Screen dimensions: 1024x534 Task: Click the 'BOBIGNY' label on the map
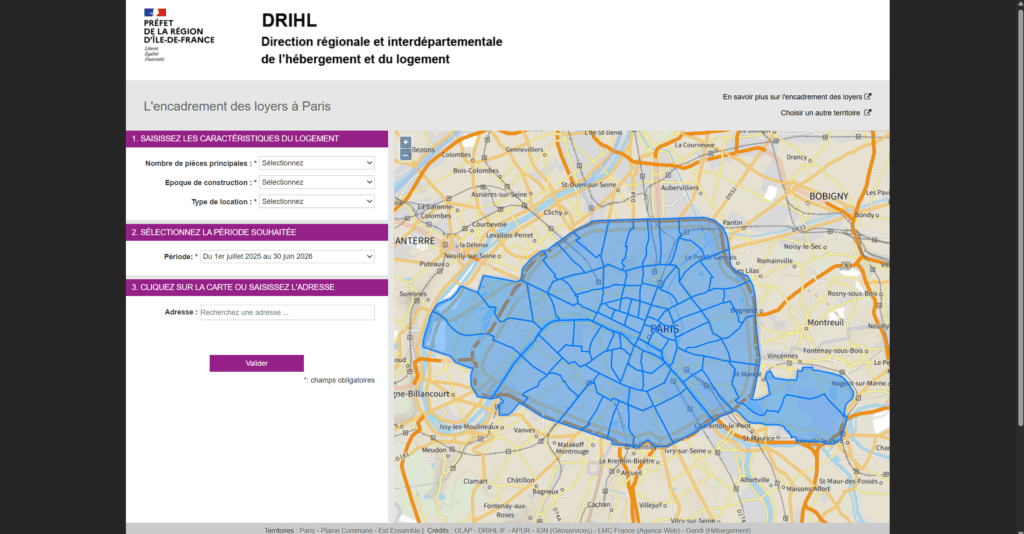[829, 196]
